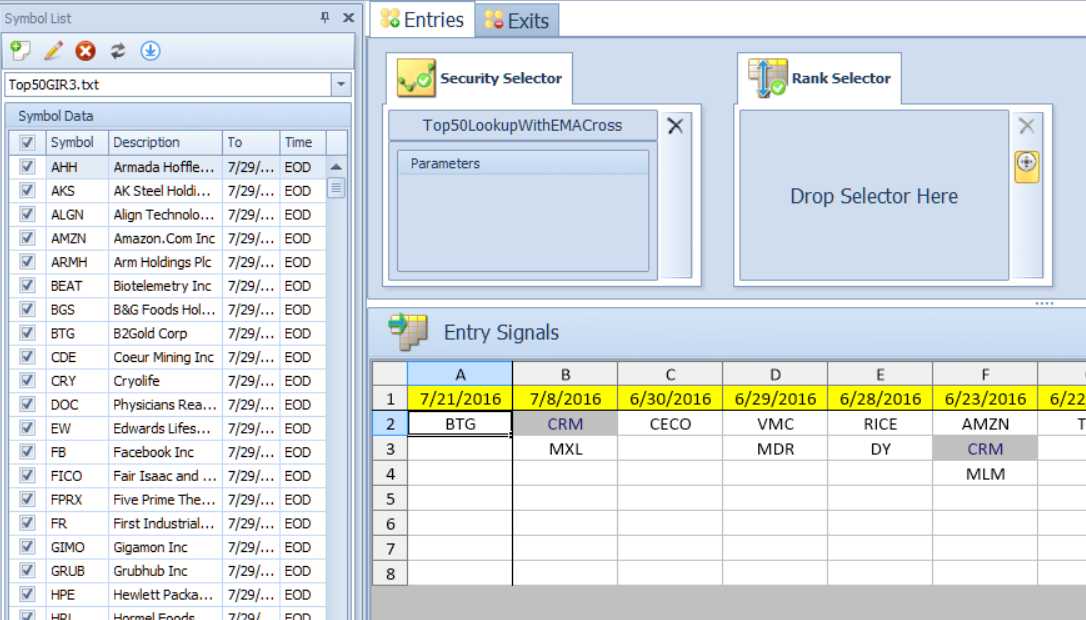Screen dimensions: 1086x620
Task: Click the RICE signal cell
Action: coord(880,424)
